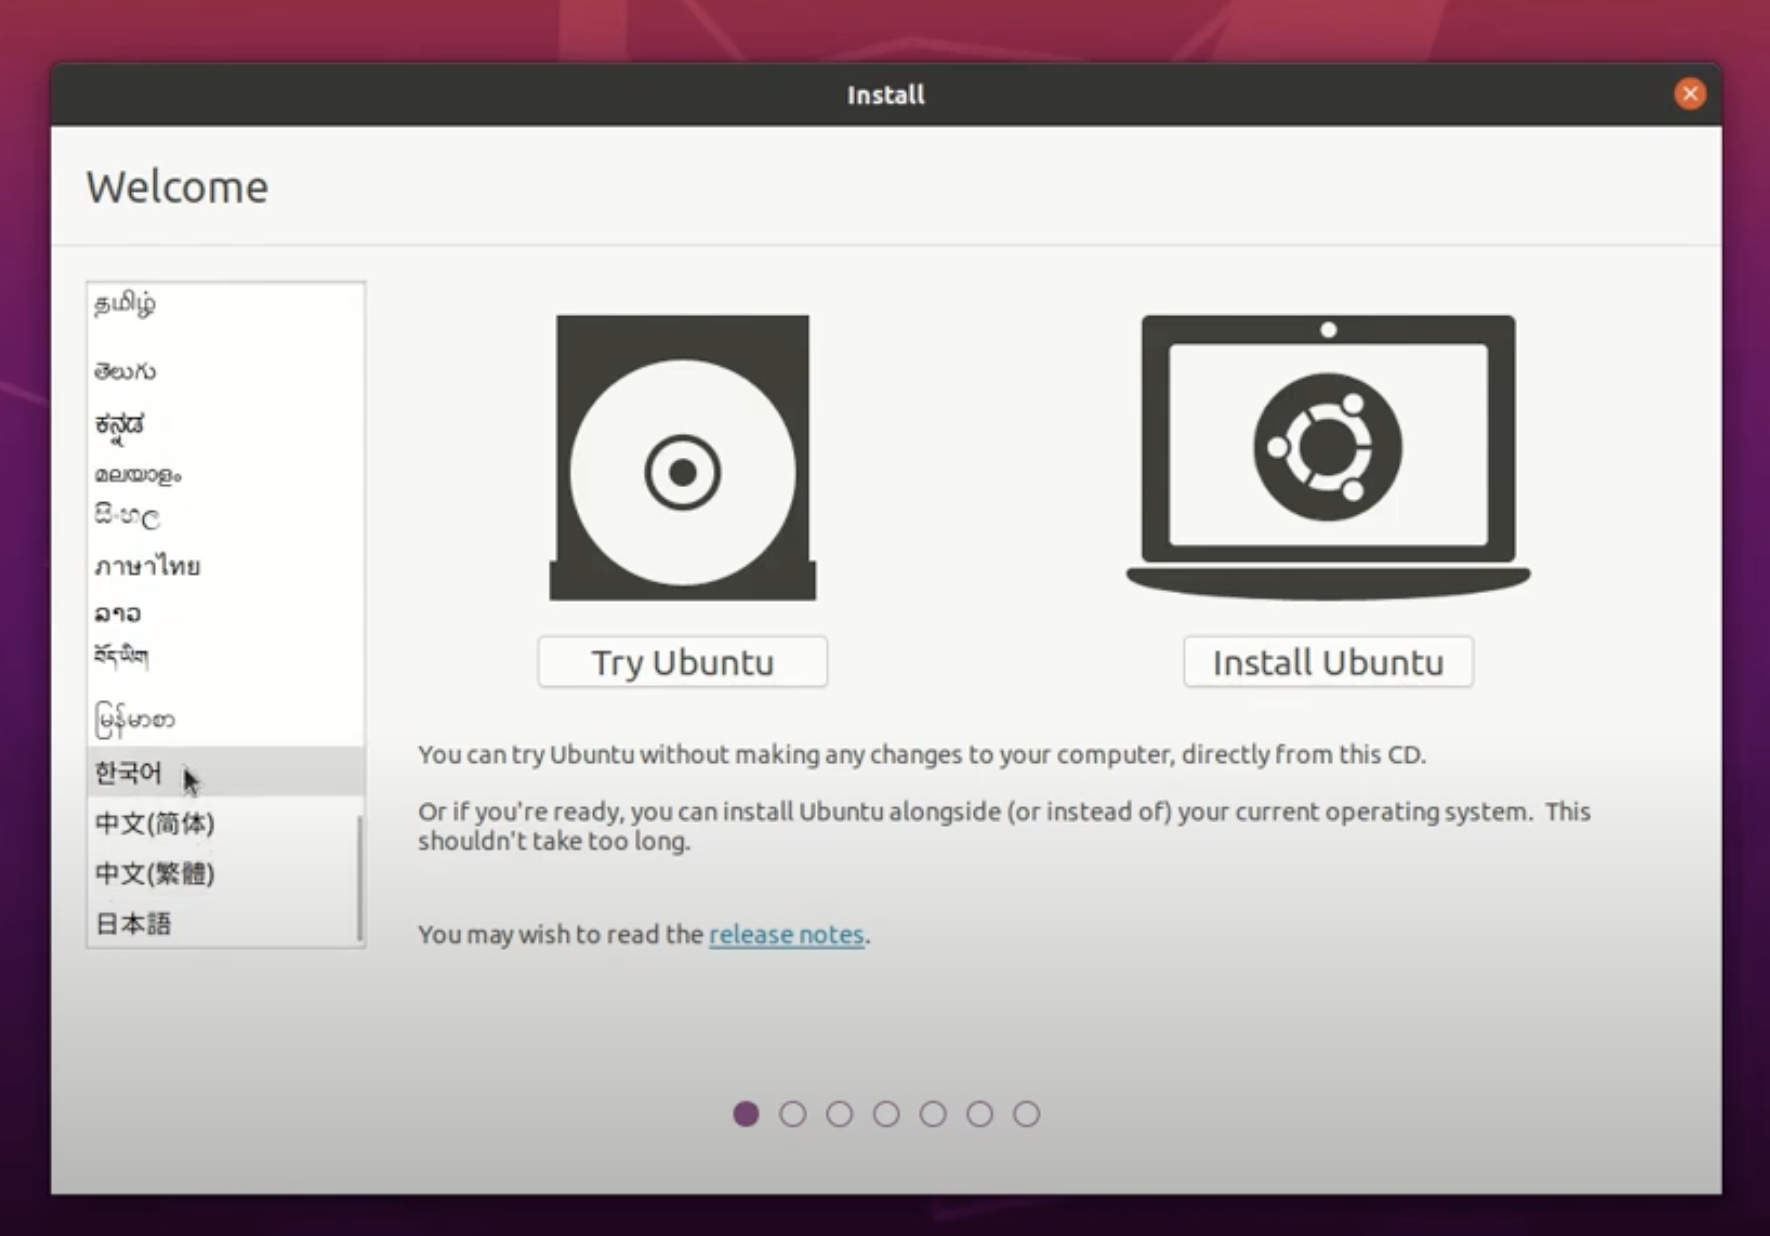The image size is (1770, 1236).
Task: Select ภาษาไทย in the language list
Action: pyautogui.click(x=225, y=566)
